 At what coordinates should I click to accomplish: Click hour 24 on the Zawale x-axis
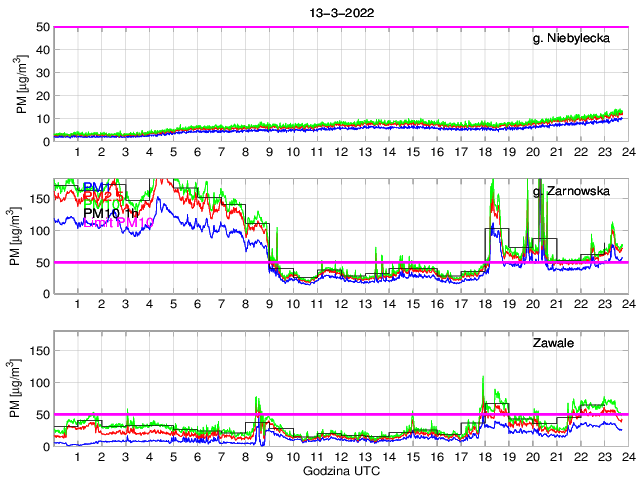[x=627, y=457]
